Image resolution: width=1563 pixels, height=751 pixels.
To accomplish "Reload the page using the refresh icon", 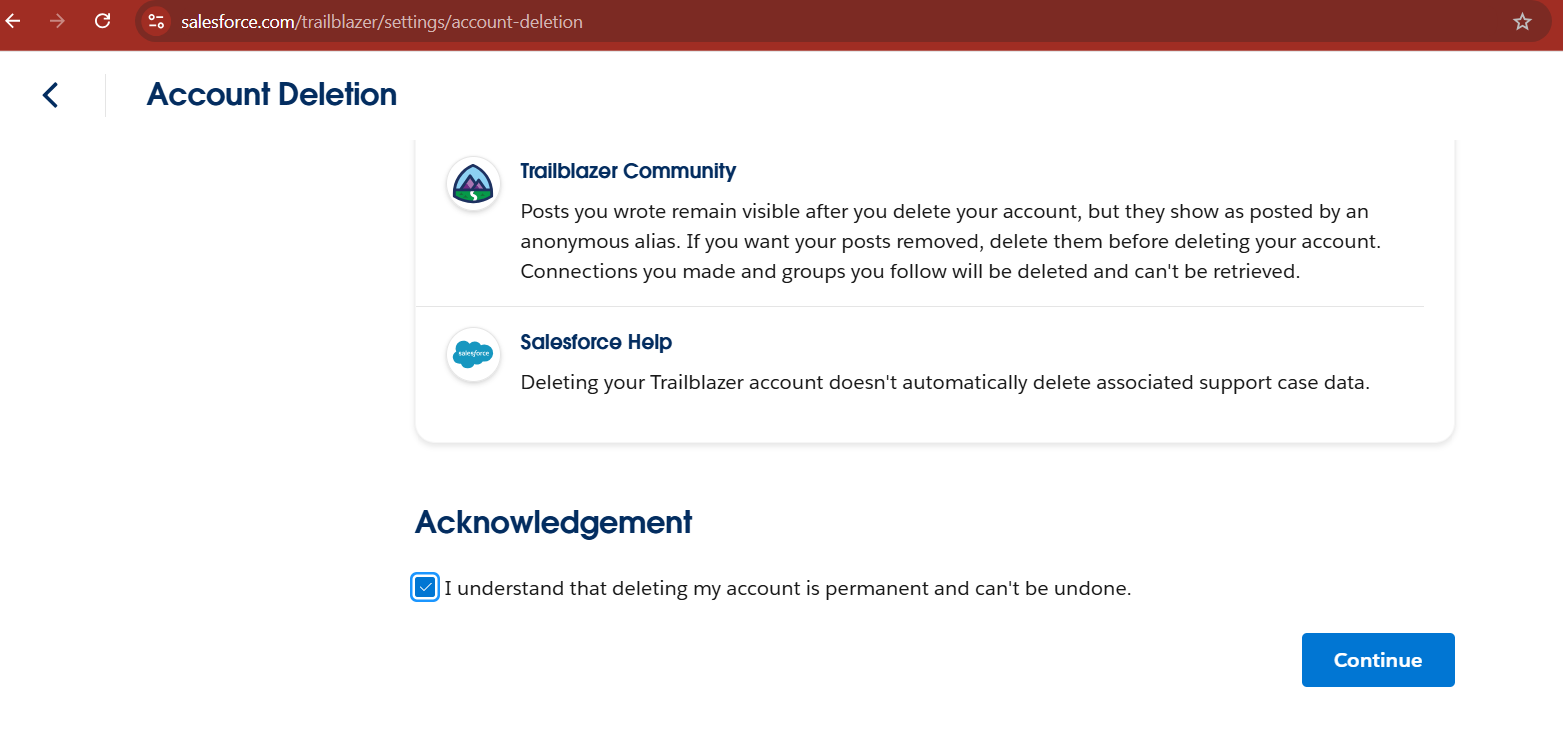I will 102,21.
